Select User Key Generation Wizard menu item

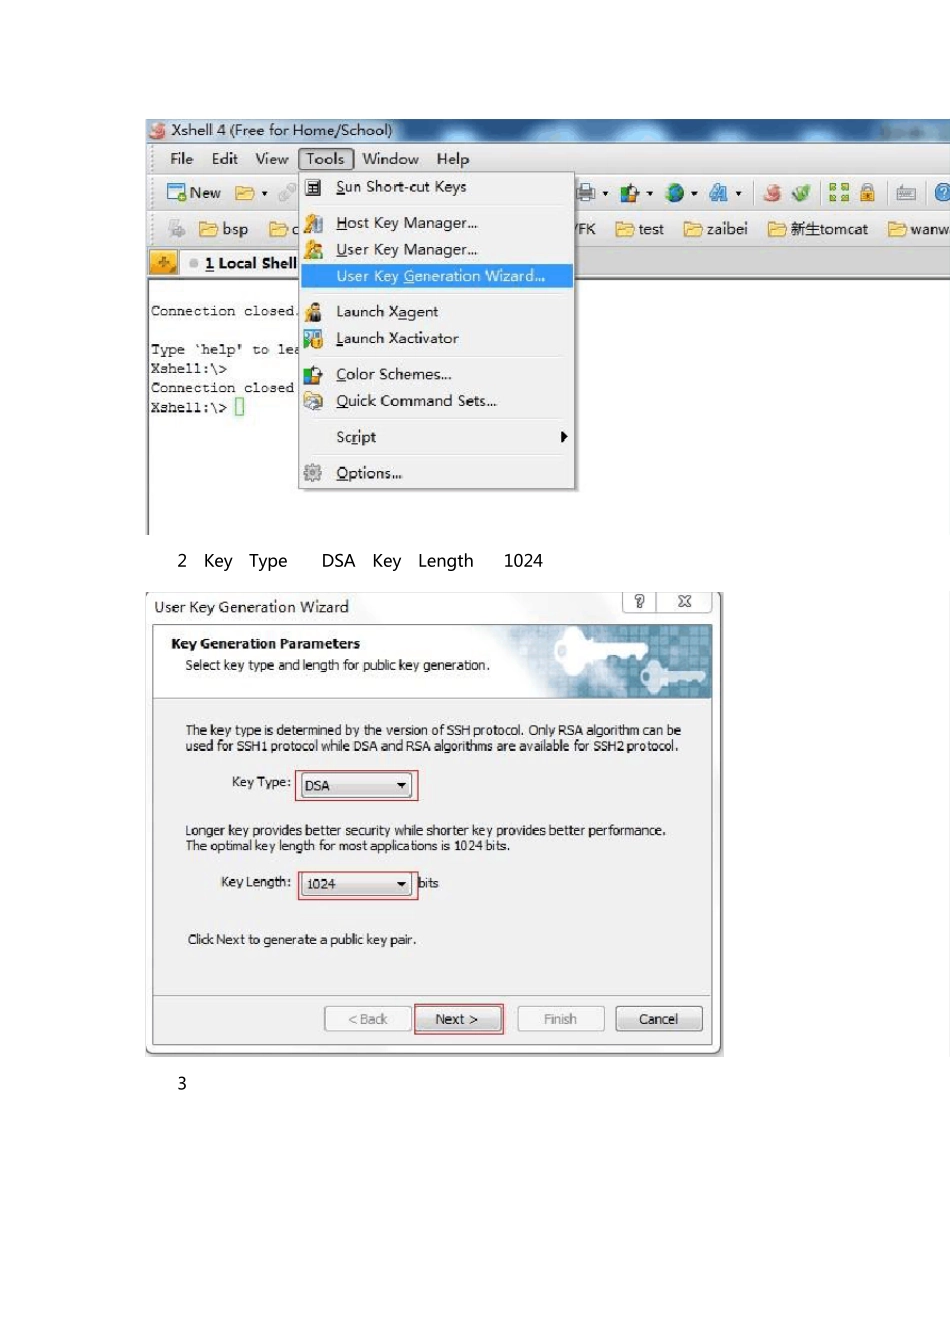pyautogui.click(x=439, y=276)
